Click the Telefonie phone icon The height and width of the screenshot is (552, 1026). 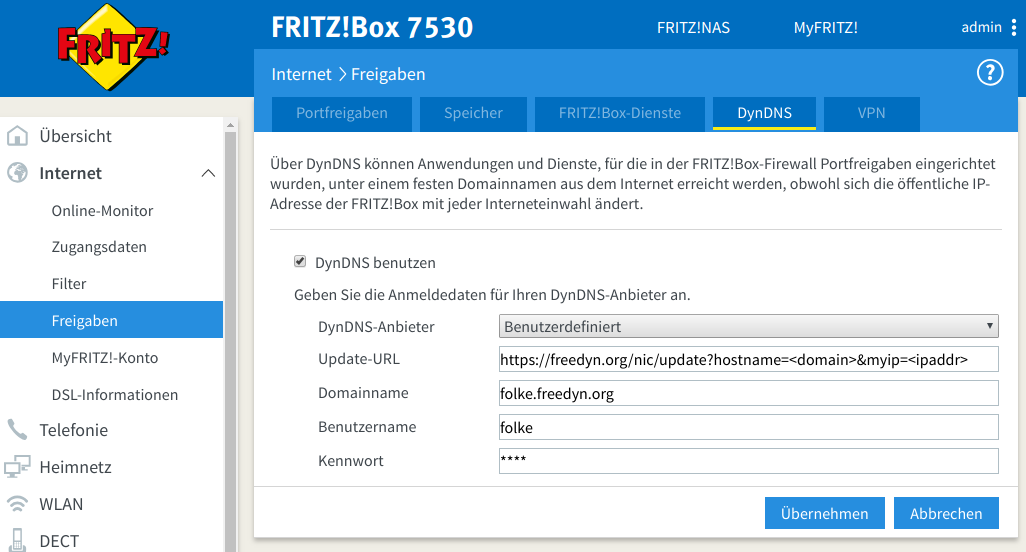point(17,430)
